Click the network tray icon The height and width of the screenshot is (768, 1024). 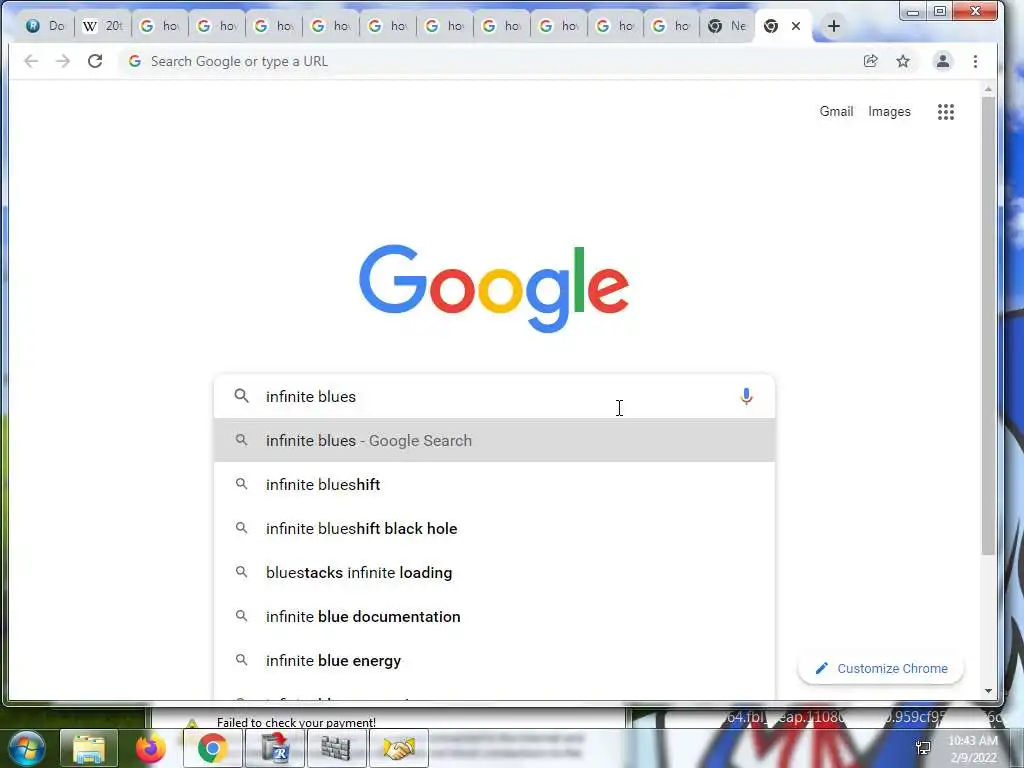(923, 748)
